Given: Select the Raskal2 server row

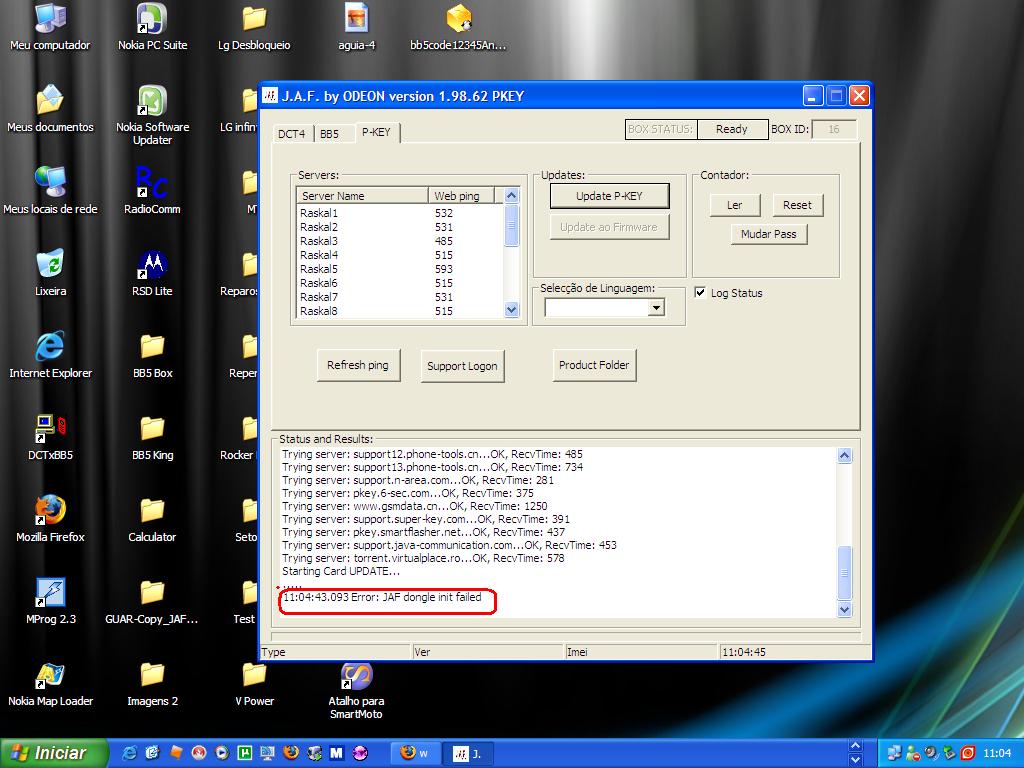Looking at the screenshot, I should click(400, 227).
